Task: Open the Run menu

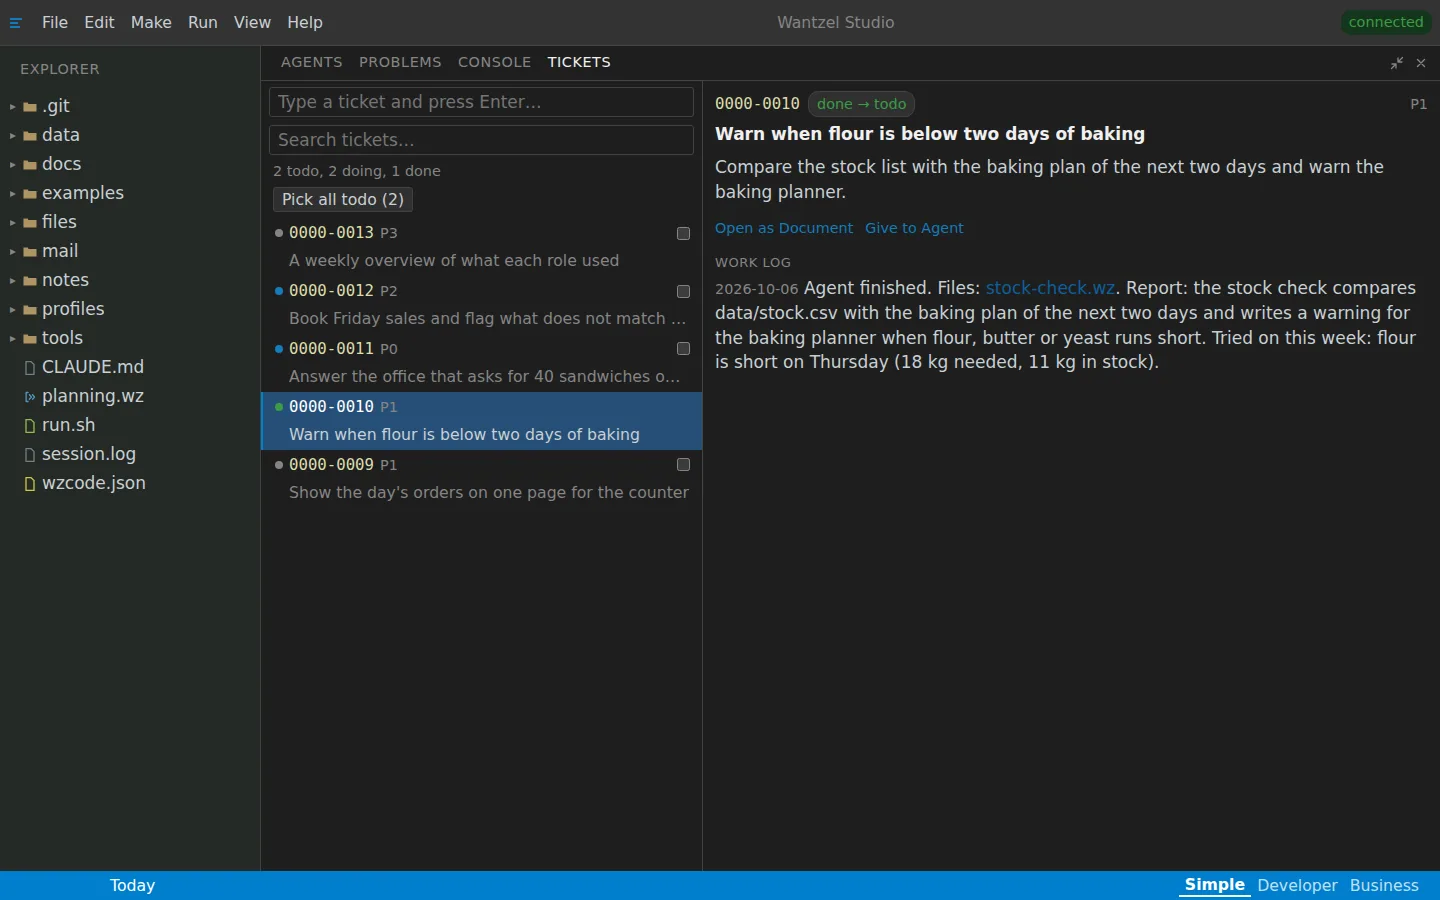Action: (203, 22)
